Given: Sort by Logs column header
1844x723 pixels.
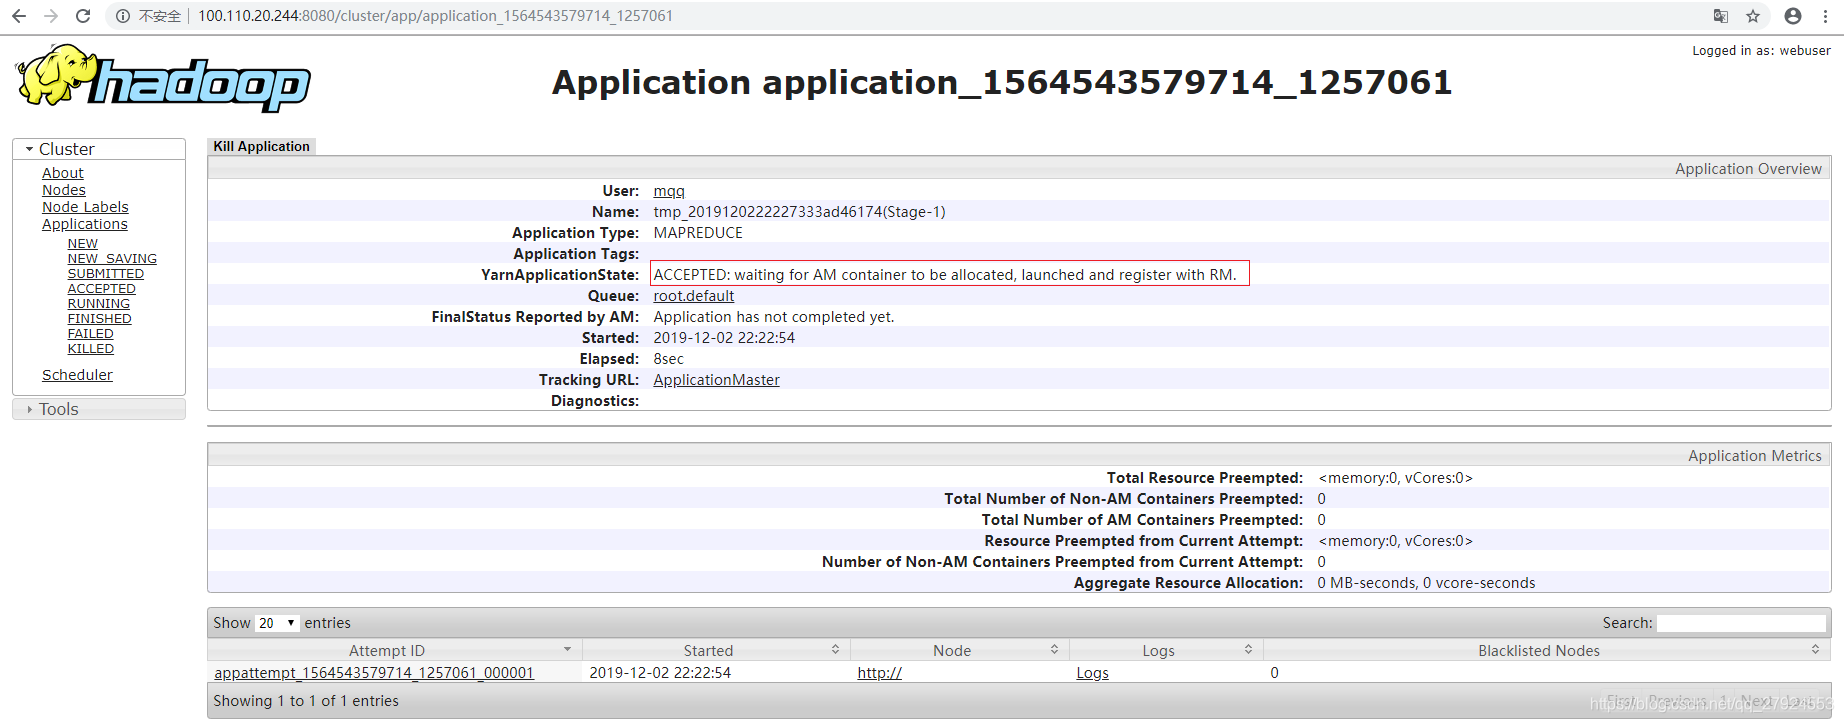Looking at the screenshot, I should [x=1166, y=650].
